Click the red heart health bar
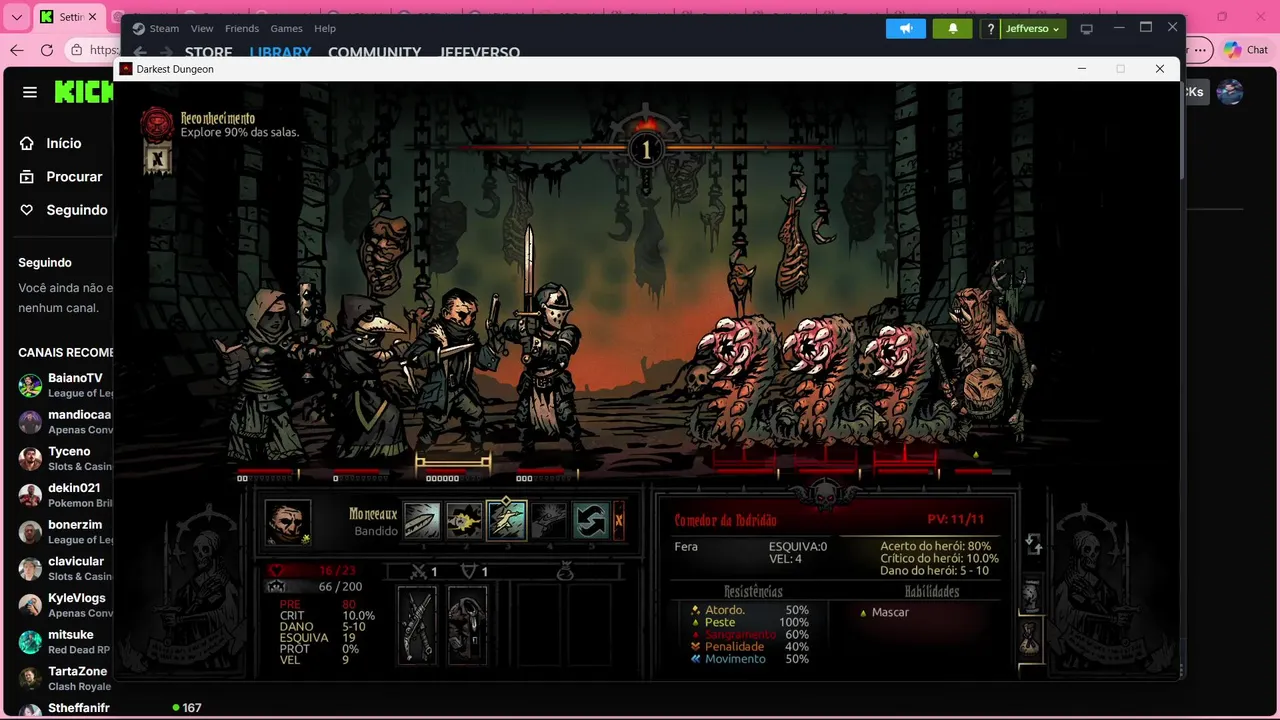The height and width of the screenshot is (720, 1280). pos(315,570)
